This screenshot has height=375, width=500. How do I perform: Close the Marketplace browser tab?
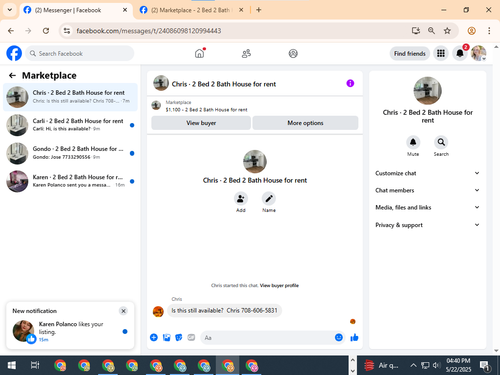click(x=241, y=10)
